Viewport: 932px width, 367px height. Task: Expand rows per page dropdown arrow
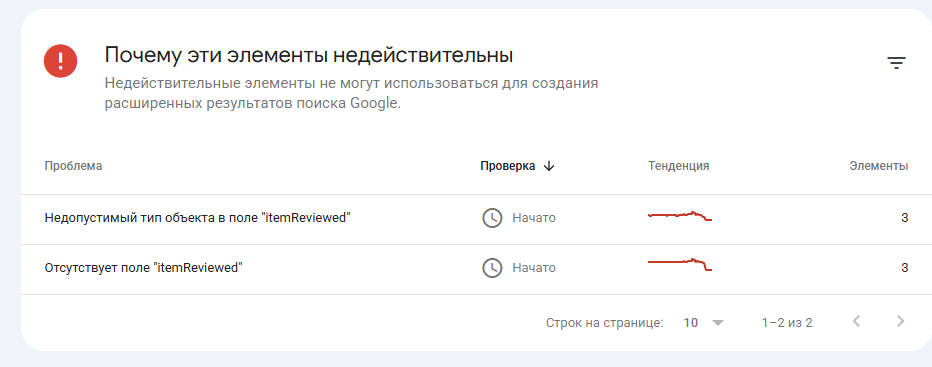(x=718, y=323)
